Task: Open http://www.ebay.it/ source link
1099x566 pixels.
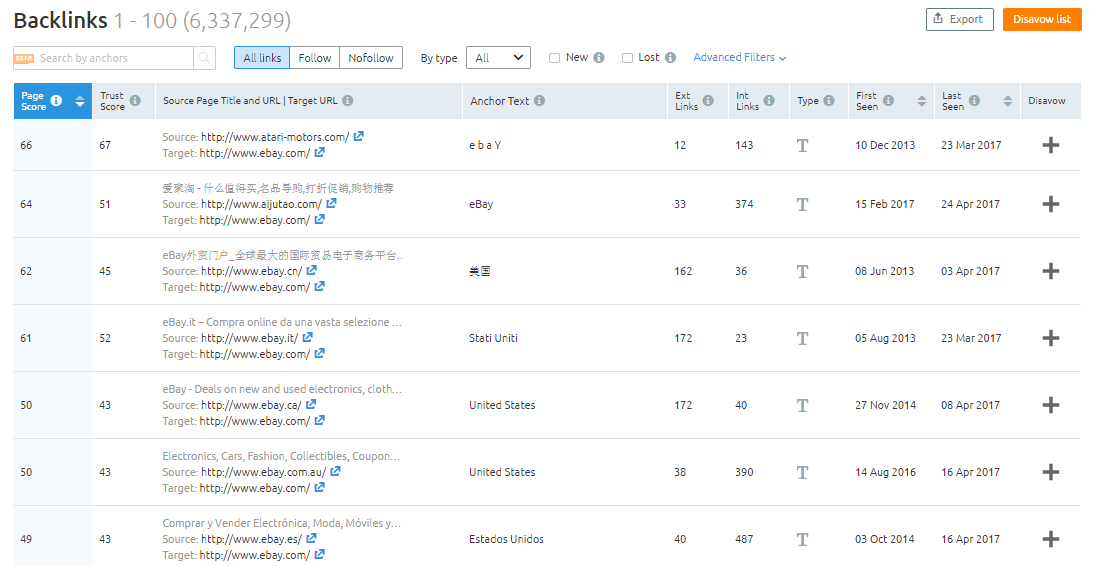Action: point(250,338)
